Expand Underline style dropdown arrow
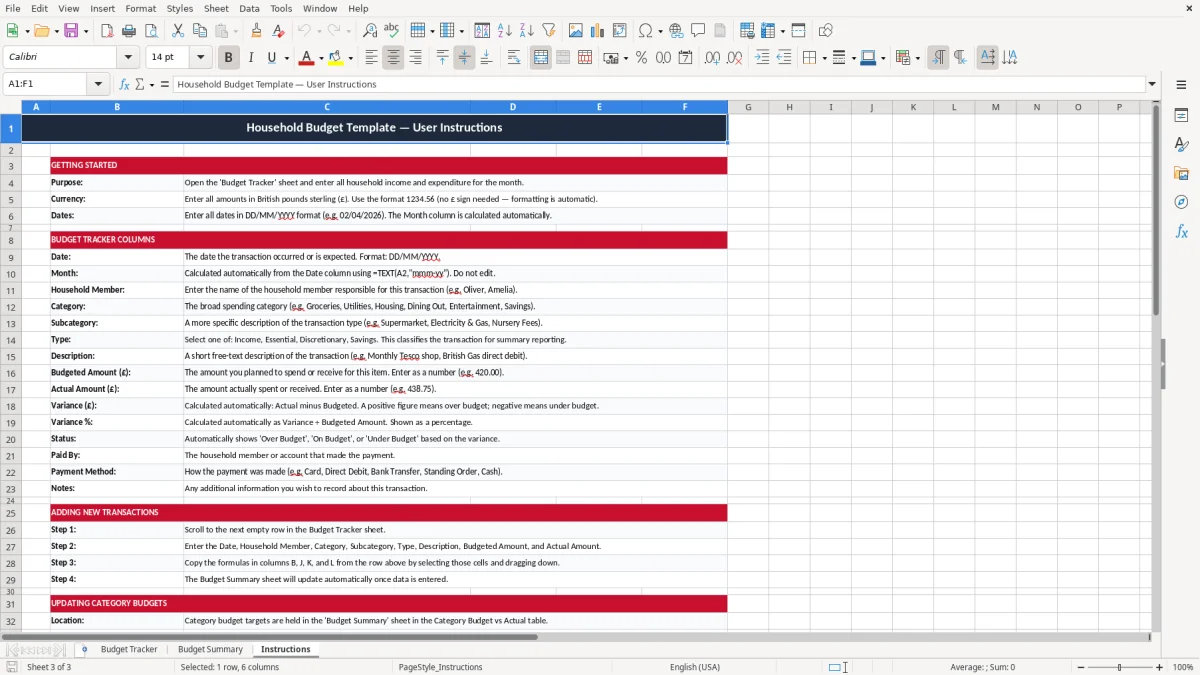This screenshot has height=675, width=1200. (x=287, y=58)
